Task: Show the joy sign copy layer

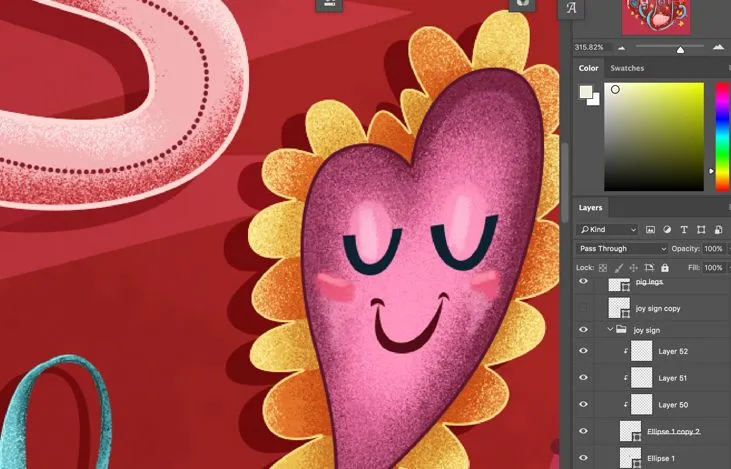Action: click(583, 308)
